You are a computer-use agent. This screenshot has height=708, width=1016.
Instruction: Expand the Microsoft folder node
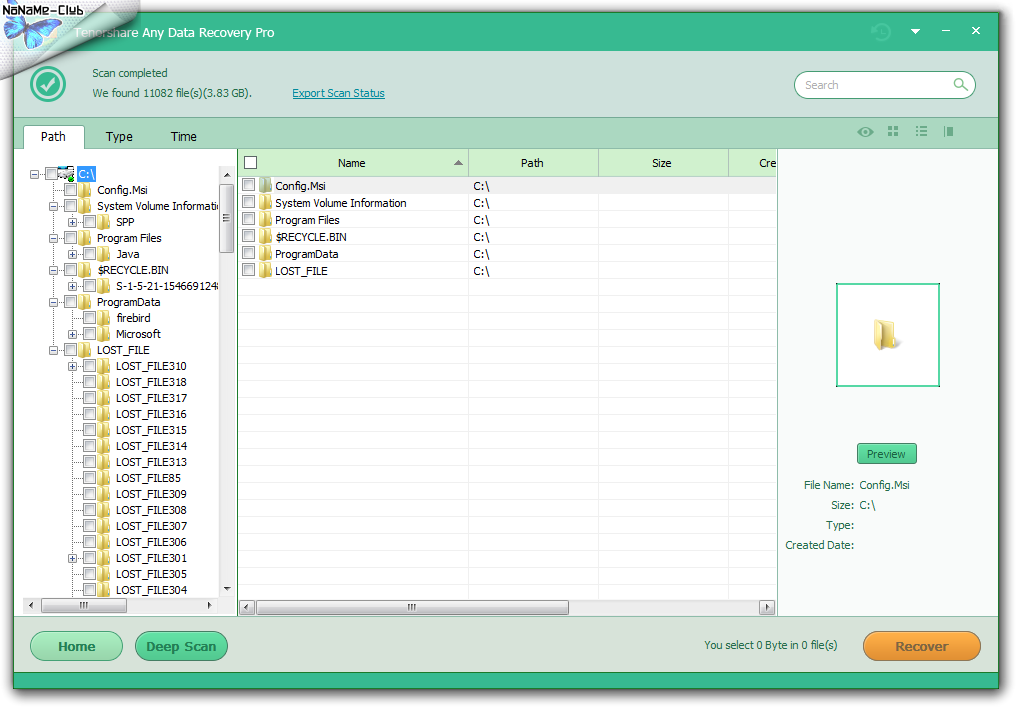point(73,334)
